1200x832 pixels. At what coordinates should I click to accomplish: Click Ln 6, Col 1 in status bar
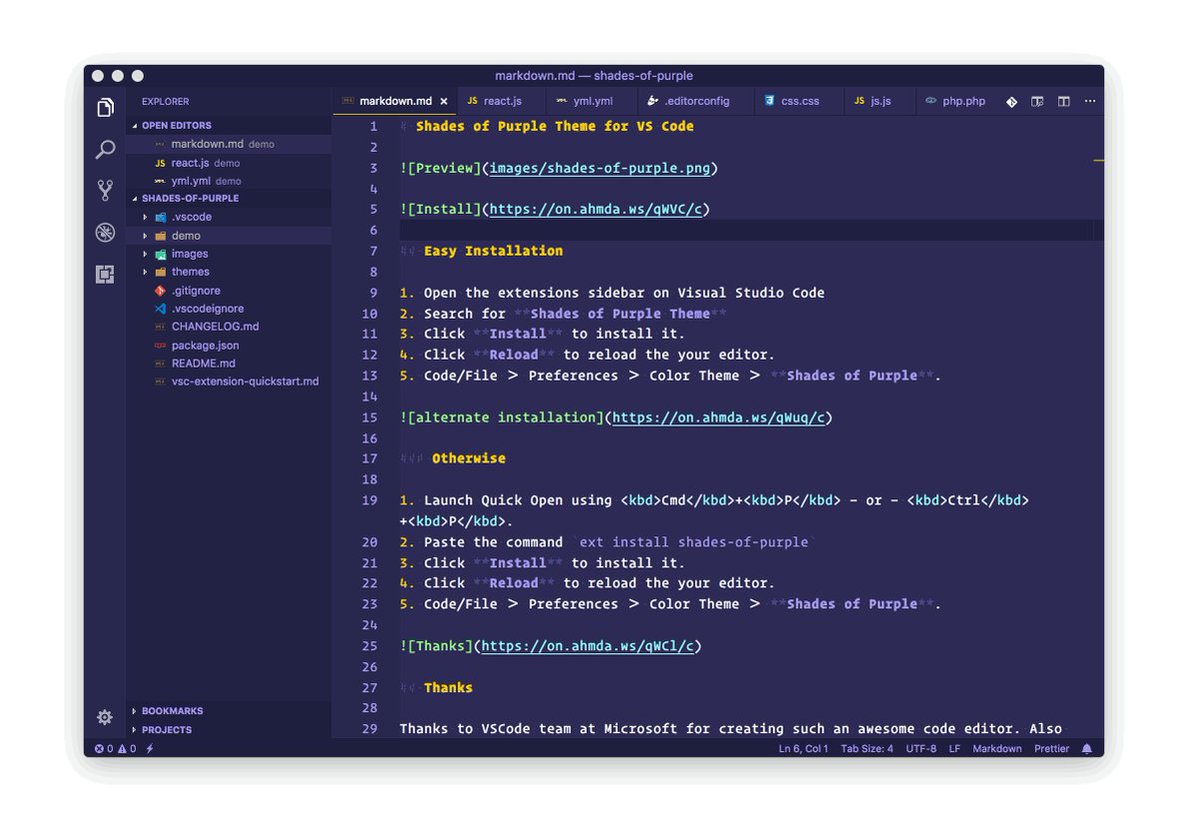pyautogui.click(x=804, y=749)
